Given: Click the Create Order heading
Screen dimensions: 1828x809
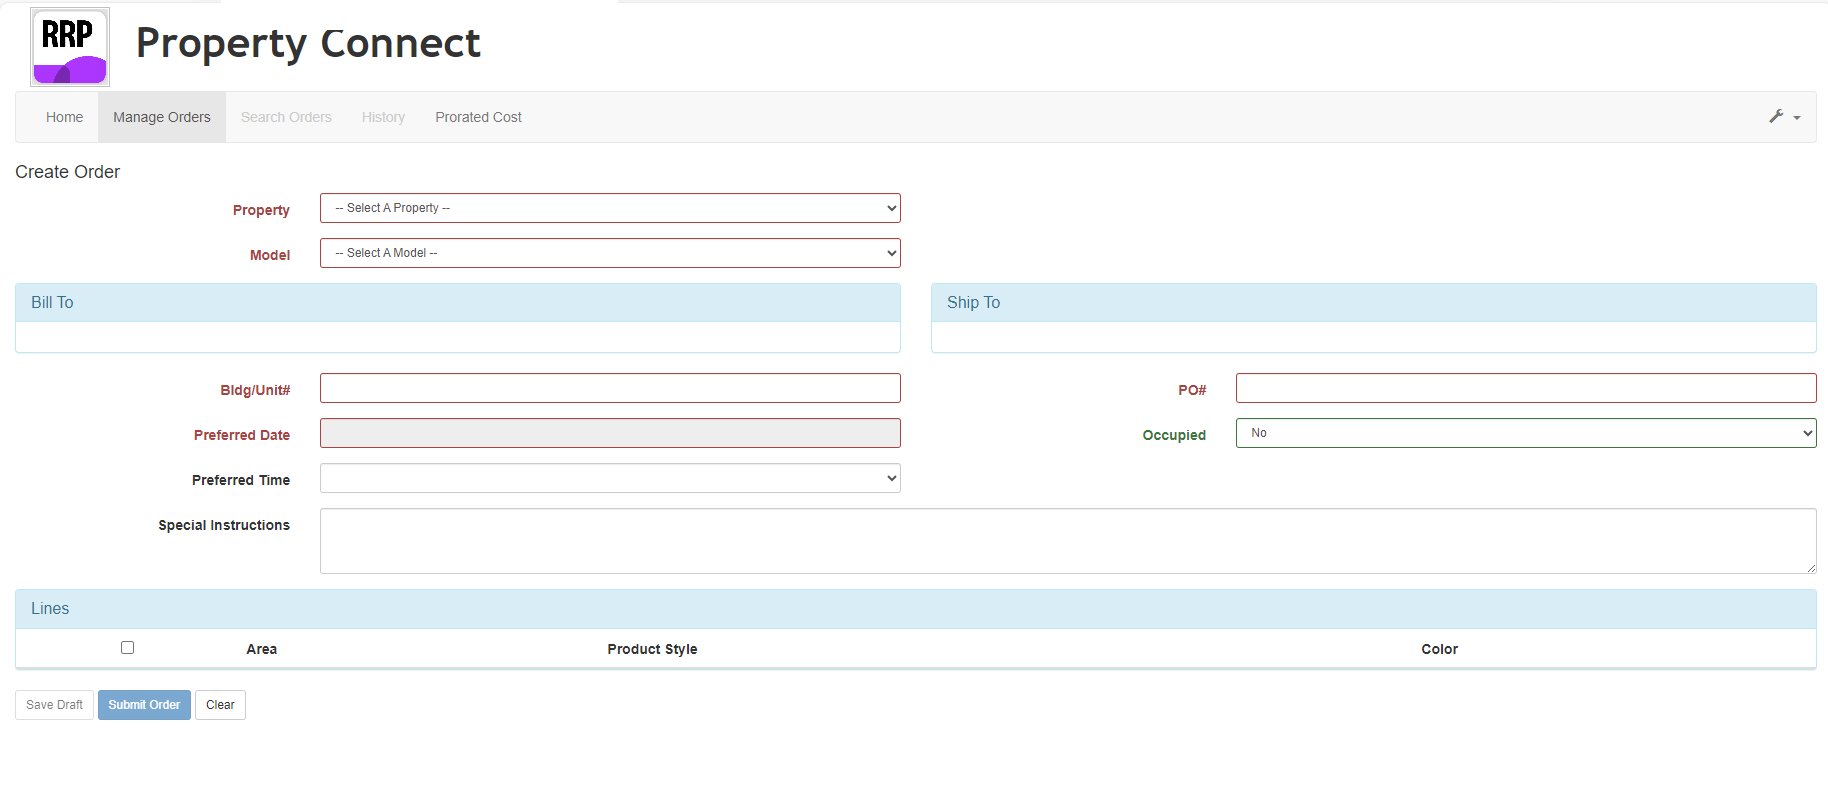Looking at the screenshot, I should coord(67,172).
